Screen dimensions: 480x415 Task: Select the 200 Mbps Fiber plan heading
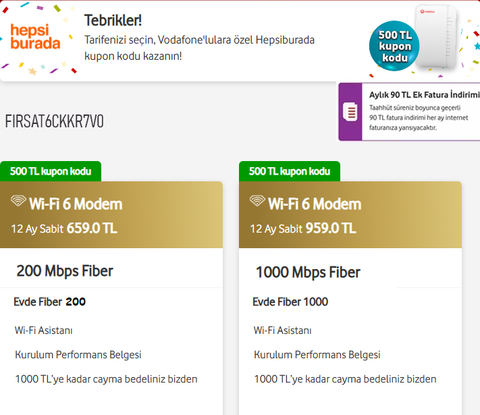(x=65, y=271)
